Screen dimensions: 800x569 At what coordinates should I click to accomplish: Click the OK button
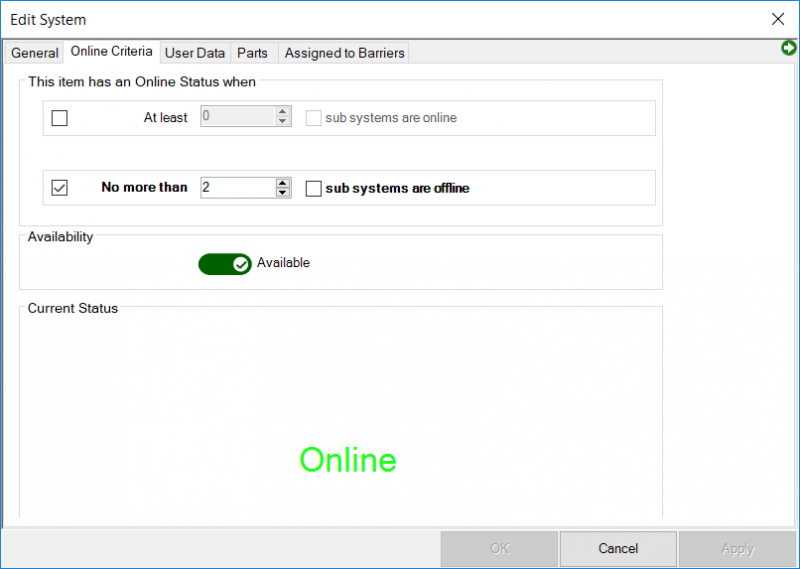[499, 549]
